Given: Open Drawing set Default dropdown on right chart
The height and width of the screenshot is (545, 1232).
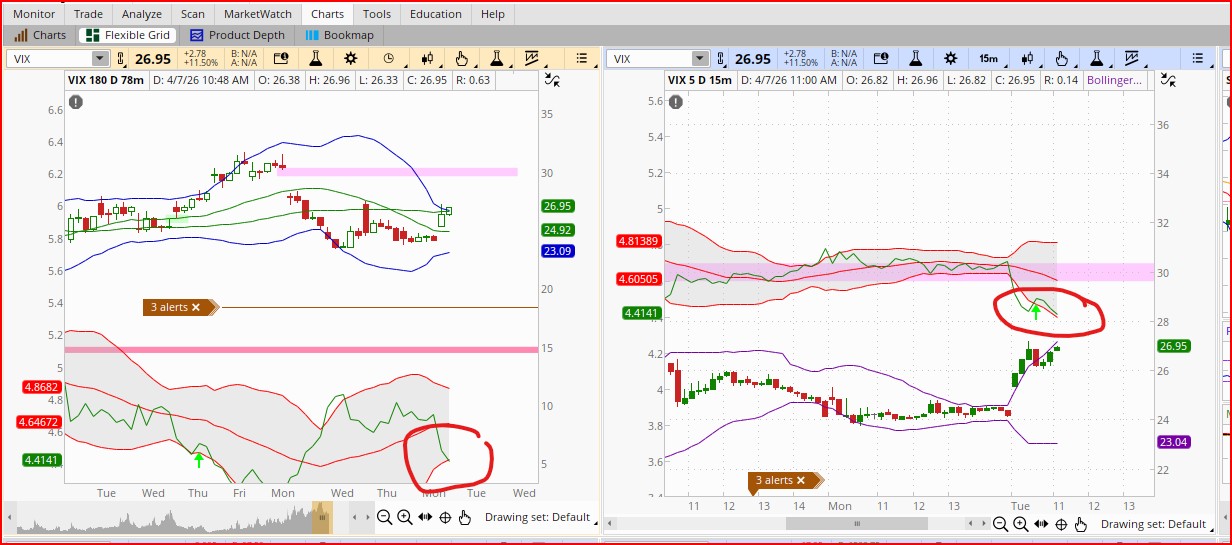Looking at the screenshot, I should (x=1153, y=524).
